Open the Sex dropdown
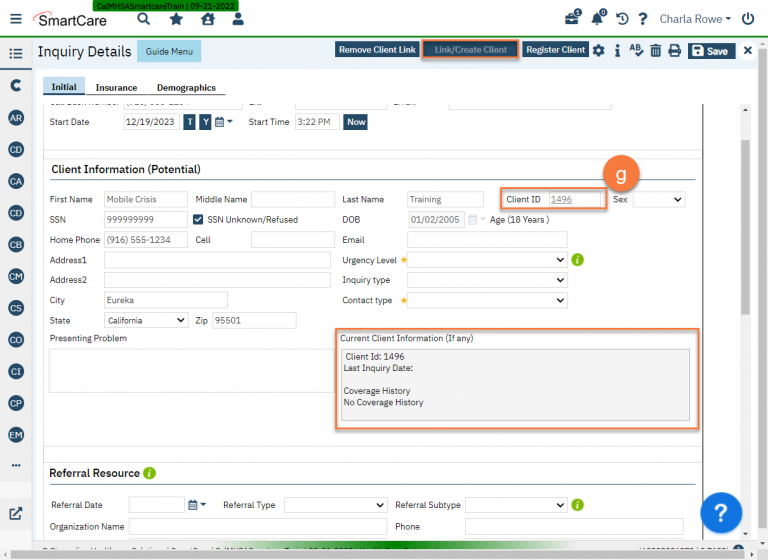Screen dimensions: 768x560 click(659, 200)
